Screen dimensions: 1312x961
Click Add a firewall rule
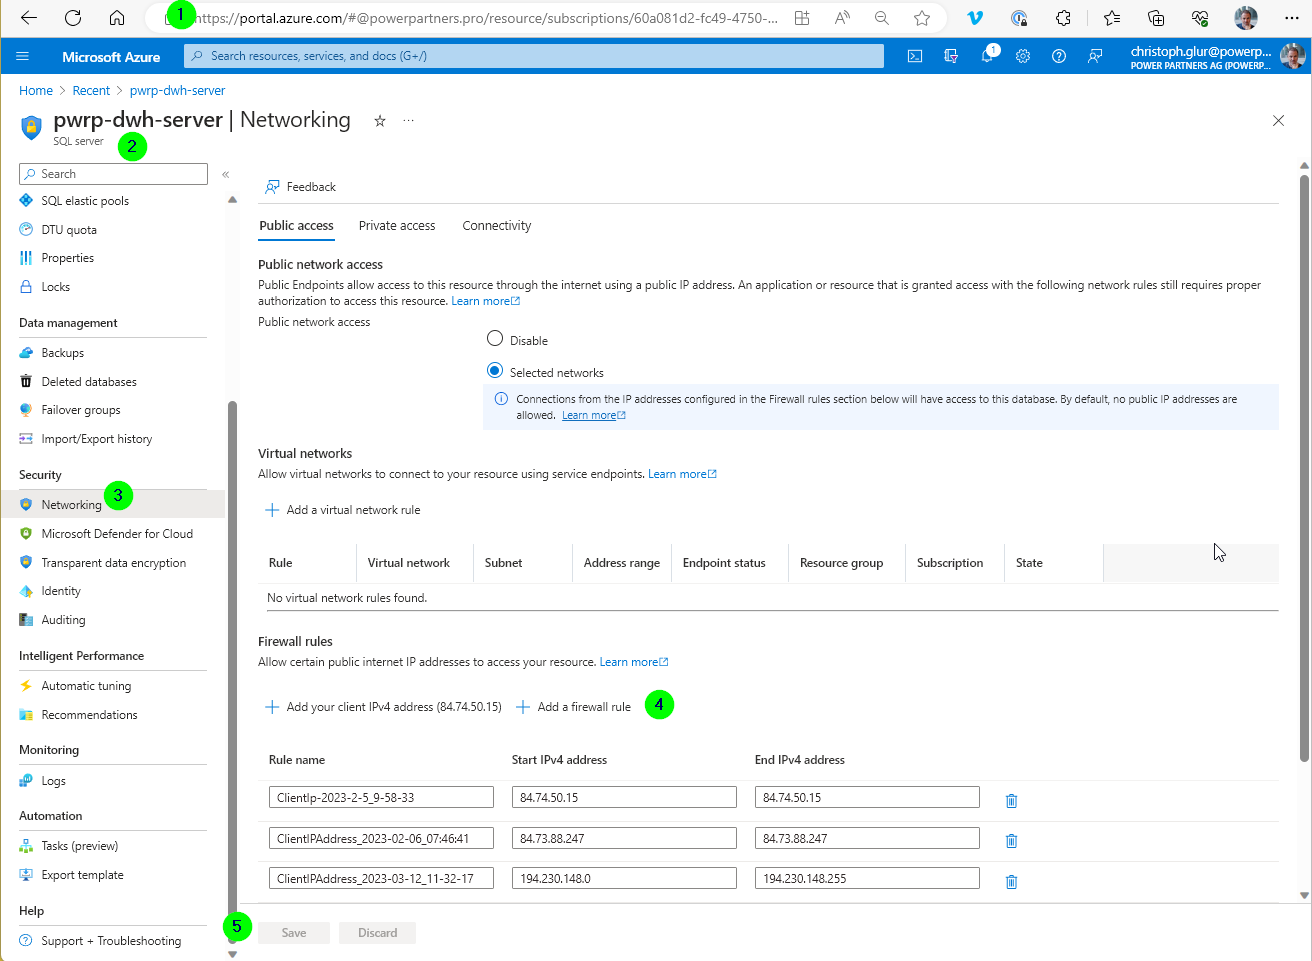tap(573, 707)
